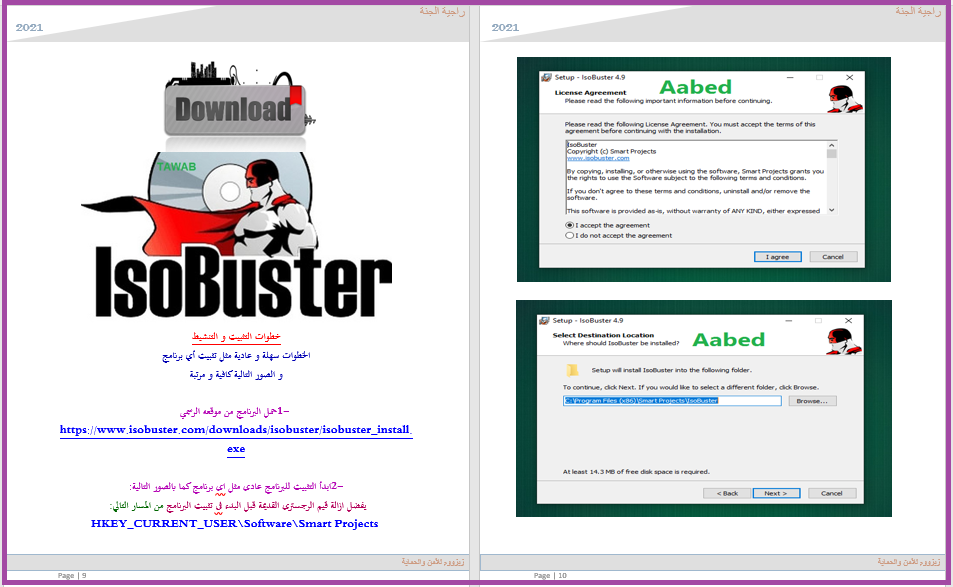Open the isobuster_install.exe download link
This screenshot has width=953, height=587.
pos(236,439)
